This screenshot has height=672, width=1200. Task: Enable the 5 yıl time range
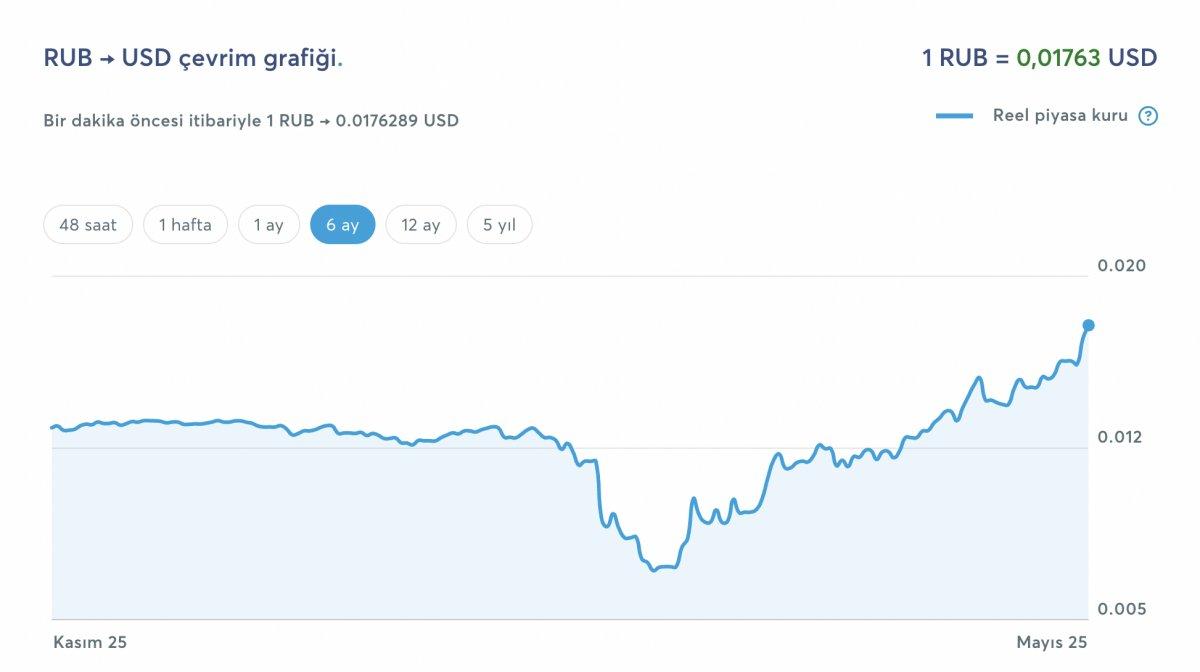(x=499, y=224)
